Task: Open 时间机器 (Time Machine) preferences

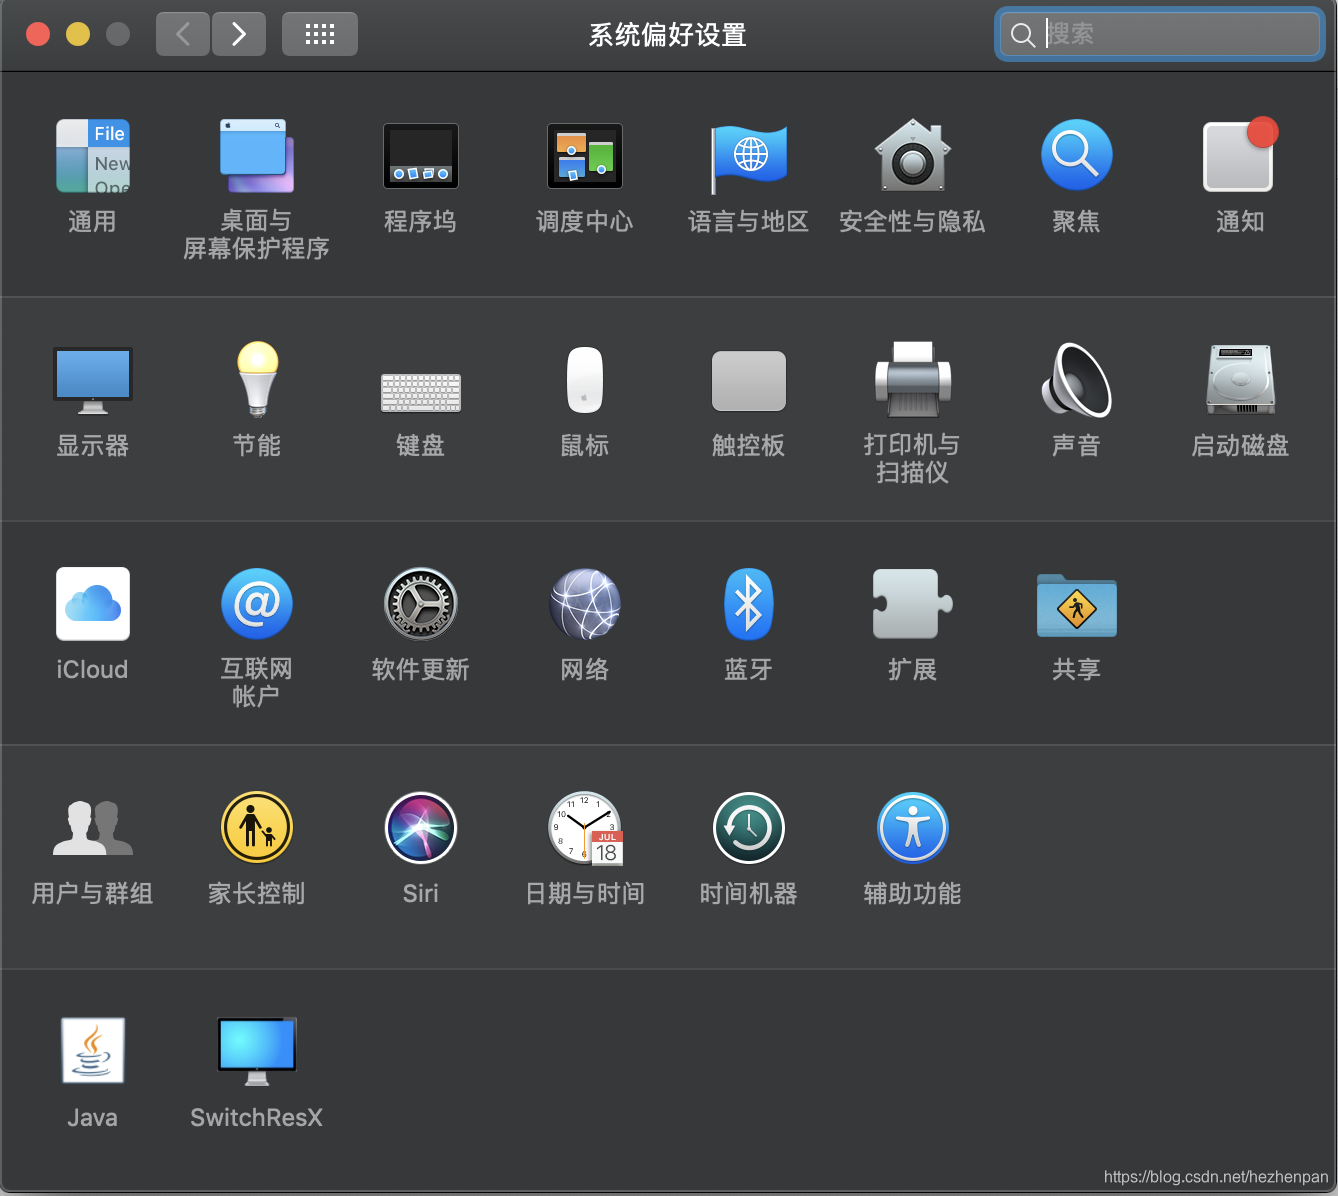Action: coord(749,828)
